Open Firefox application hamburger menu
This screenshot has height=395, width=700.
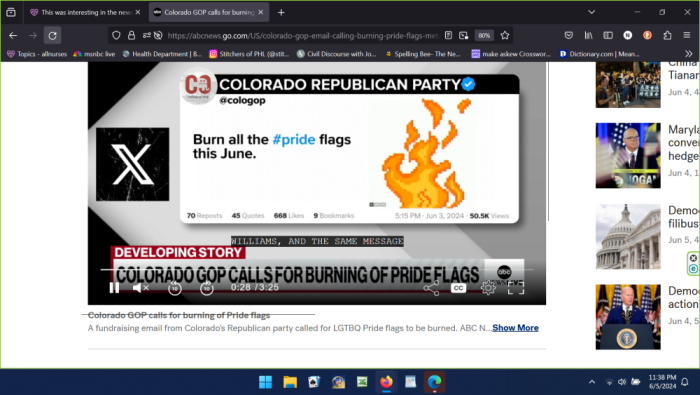pyautogui.click(x=687, y=35)
